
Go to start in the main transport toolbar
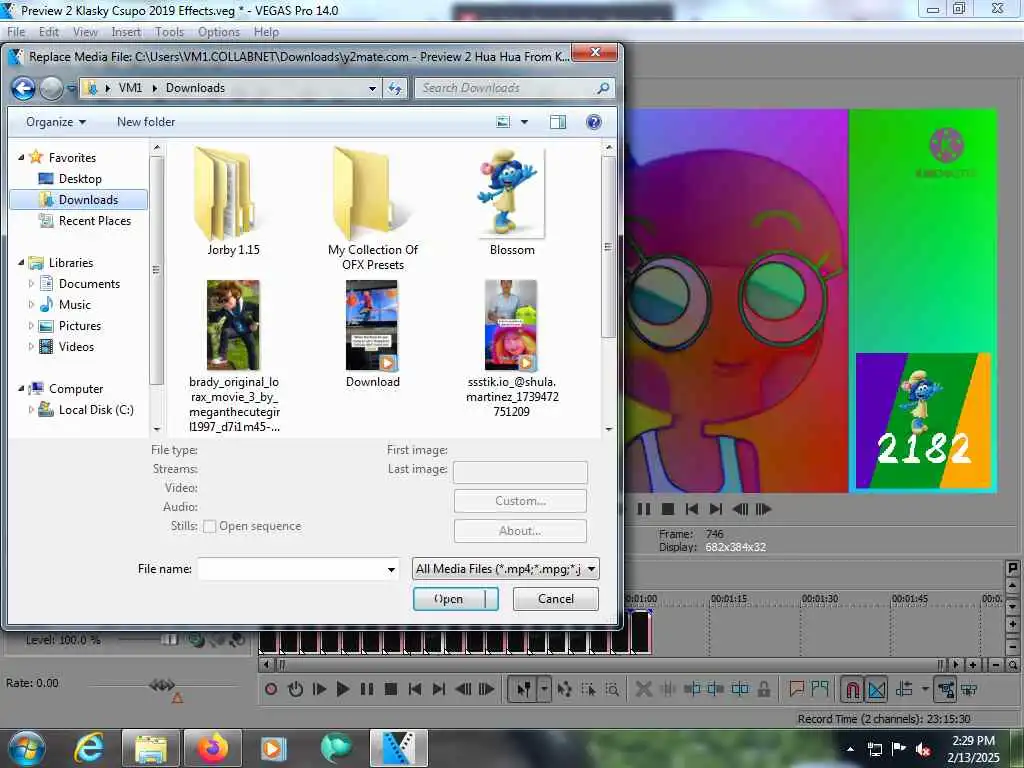[x=415, y=689]
